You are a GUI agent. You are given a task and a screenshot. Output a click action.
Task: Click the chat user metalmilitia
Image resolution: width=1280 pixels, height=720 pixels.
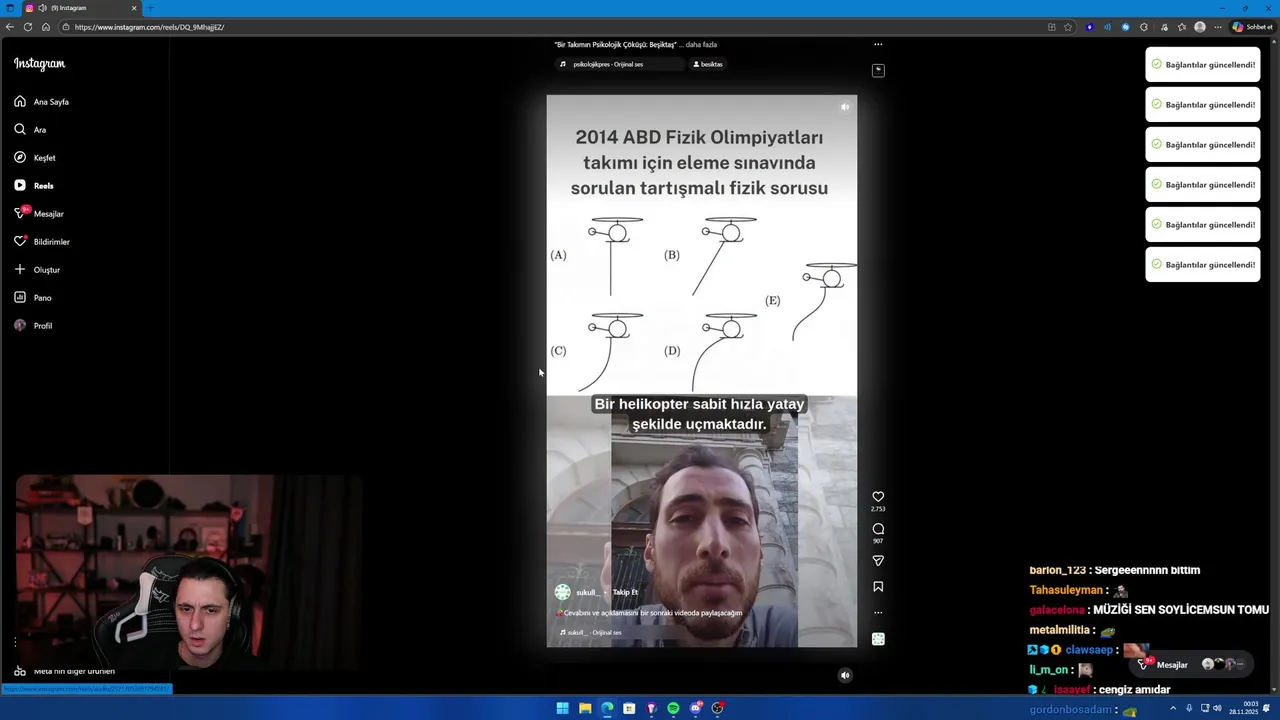(1061, 630)
